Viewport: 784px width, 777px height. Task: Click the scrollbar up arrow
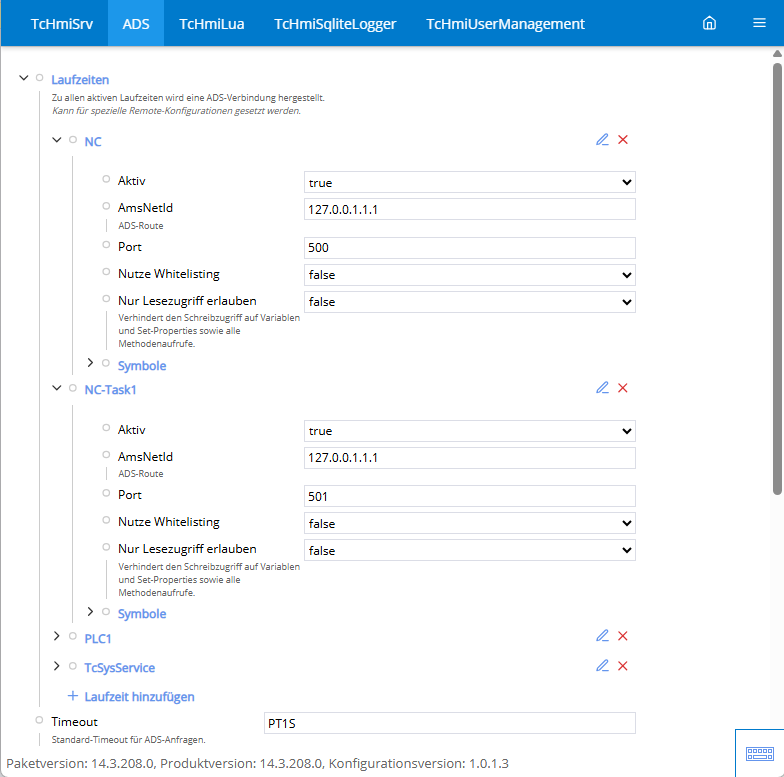(777, 54)
